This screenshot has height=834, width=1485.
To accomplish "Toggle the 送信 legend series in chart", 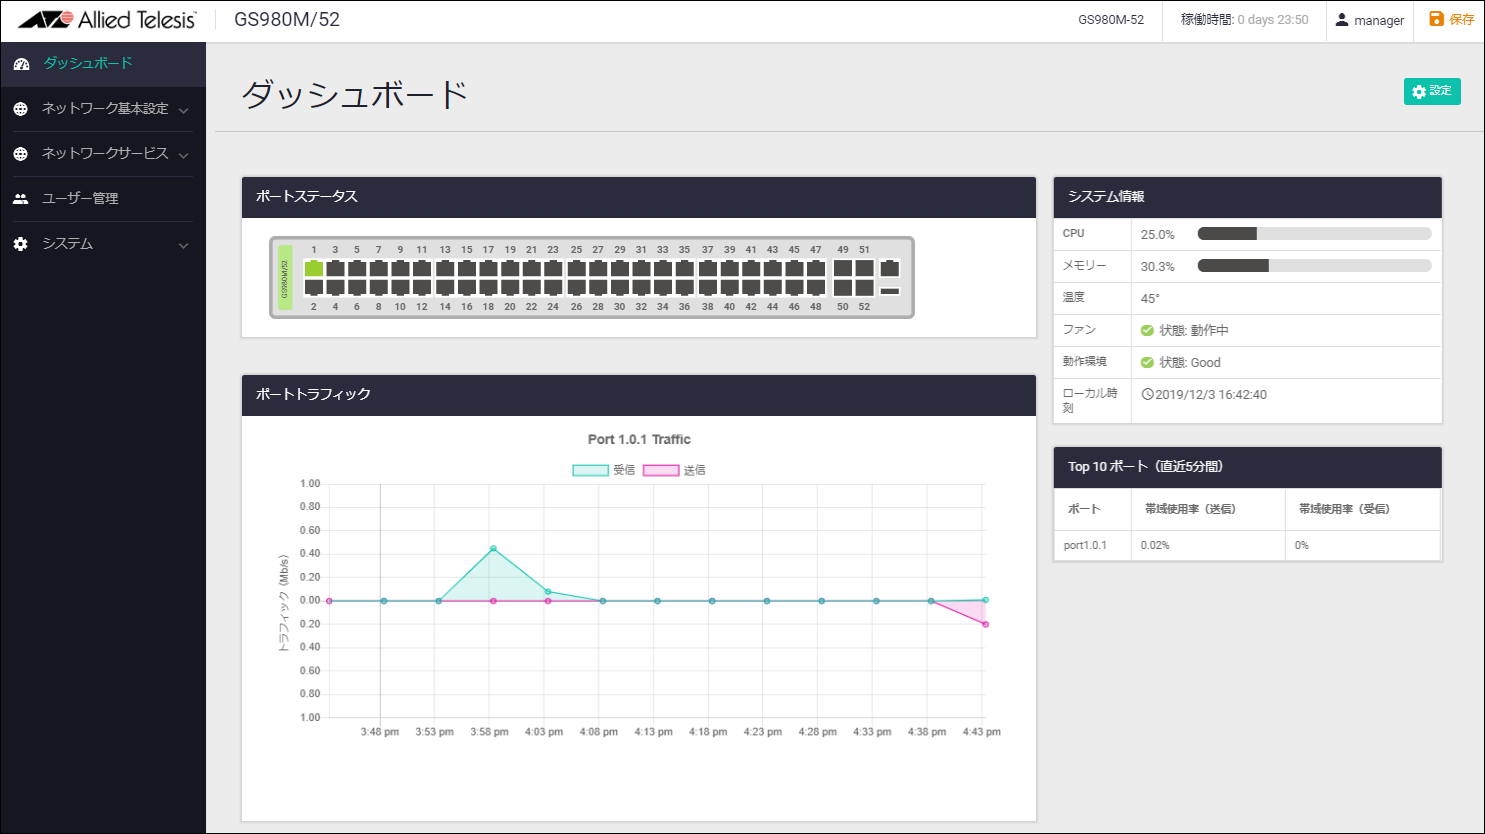I will click(661, 470).
